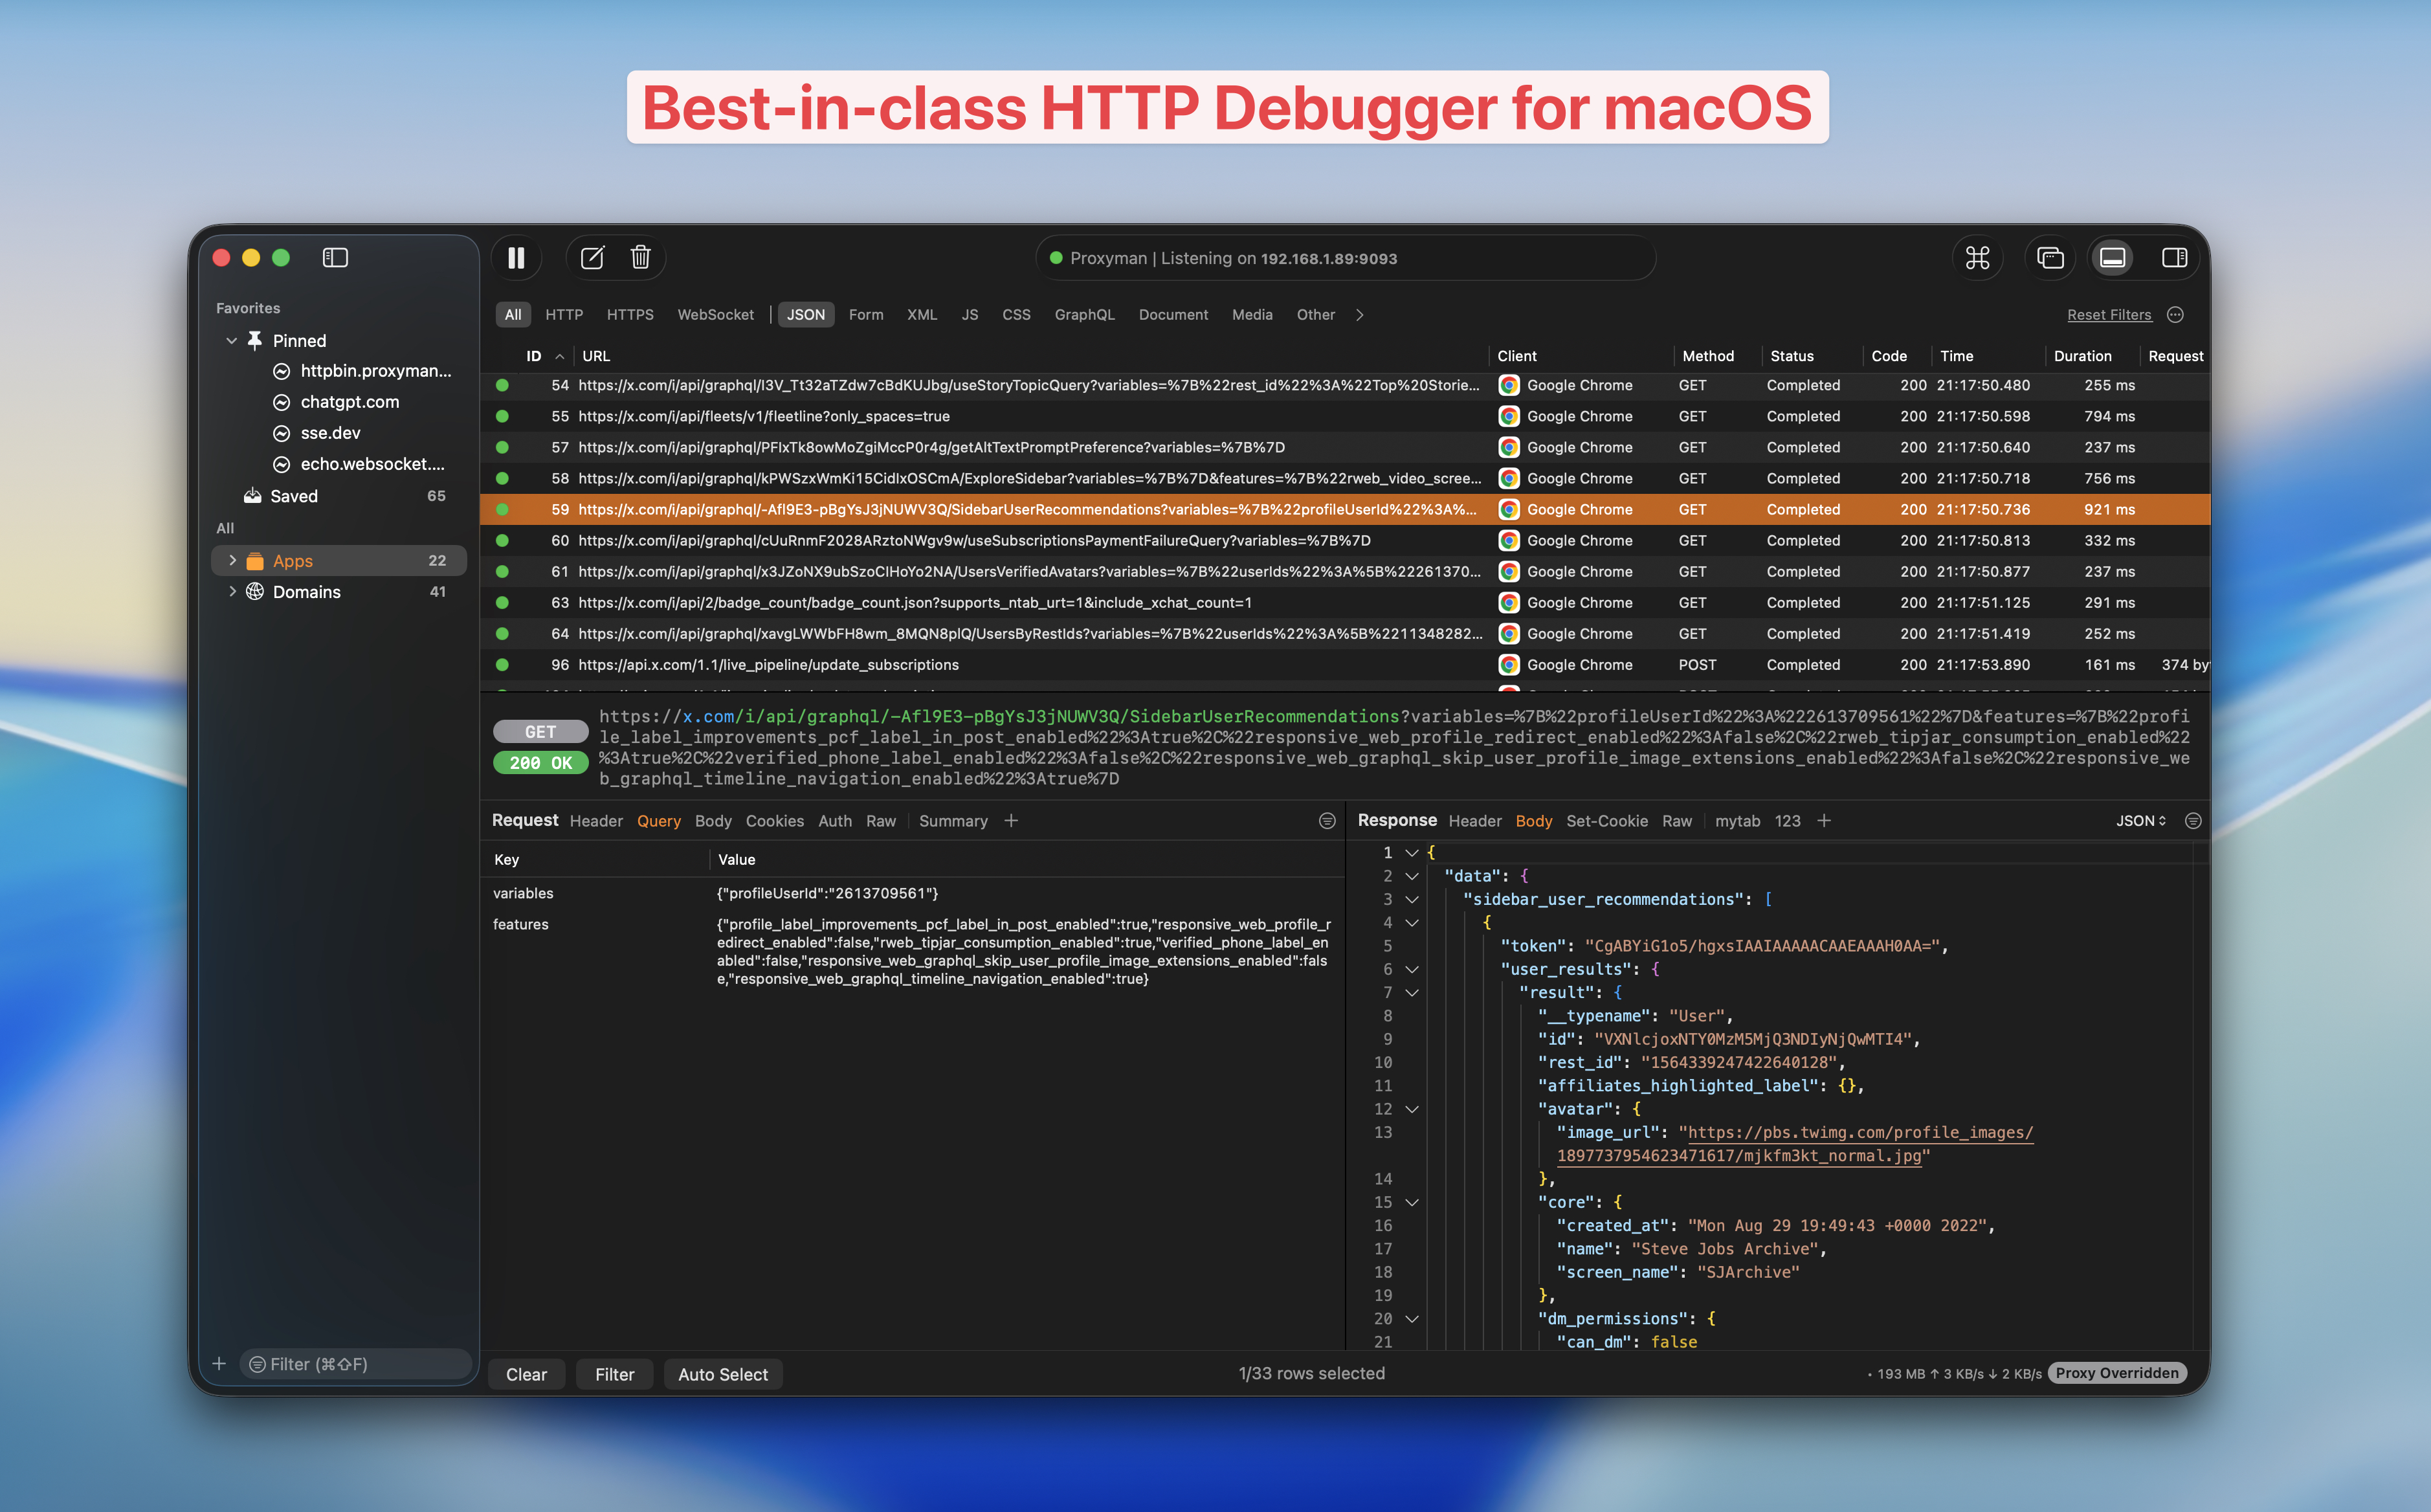Screen dimensions: 2431x1512
Task: Collapse the "data" JSON node on line 2
Action: pos(1412,877)
